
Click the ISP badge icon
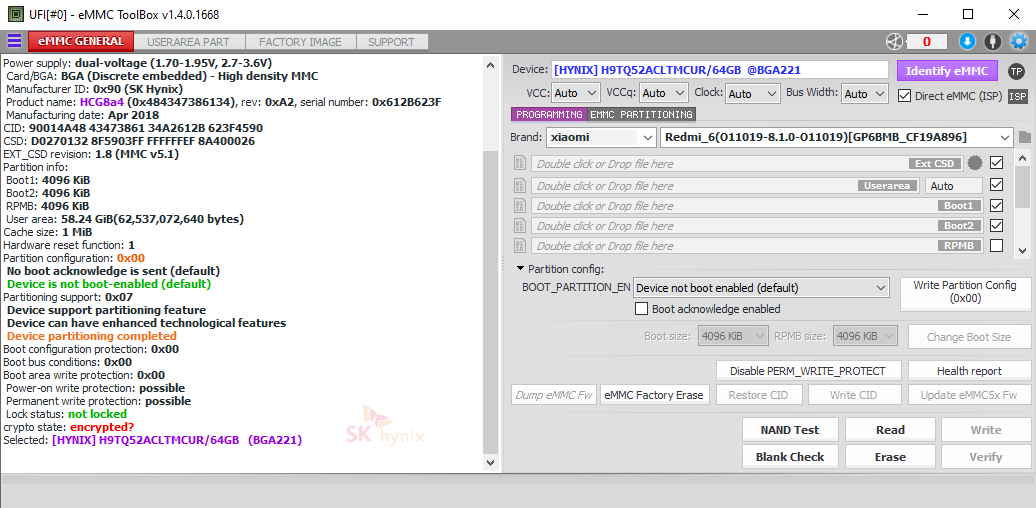1018,96
